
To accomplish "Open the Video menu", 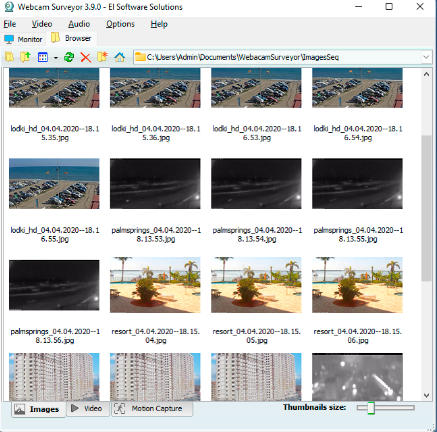I will pos(42,24).
